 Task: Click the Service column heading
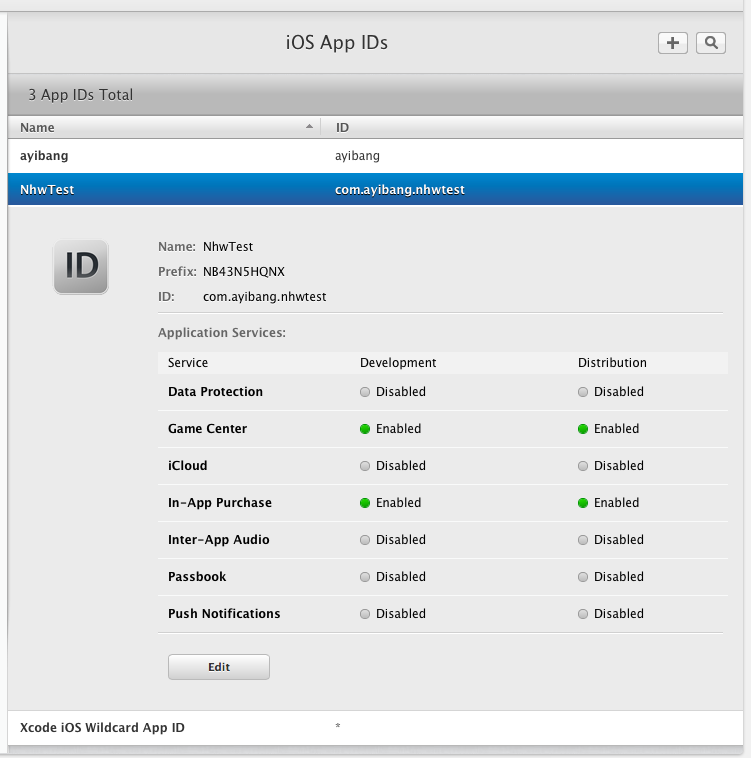coord(188,363)
